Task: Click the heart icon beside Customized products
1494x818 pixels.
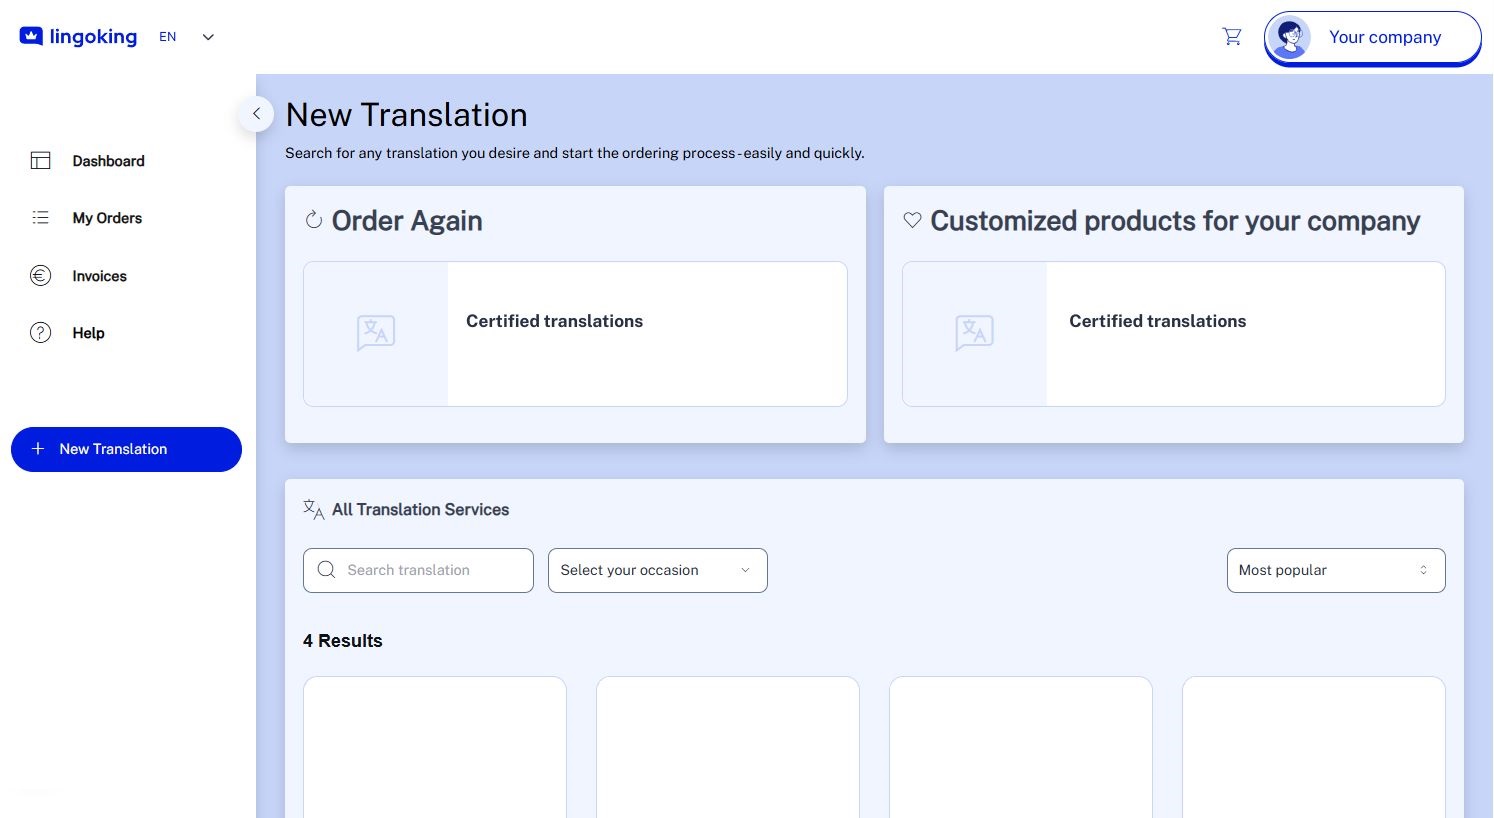Action: pyautogui.click(x=912, y=220)
